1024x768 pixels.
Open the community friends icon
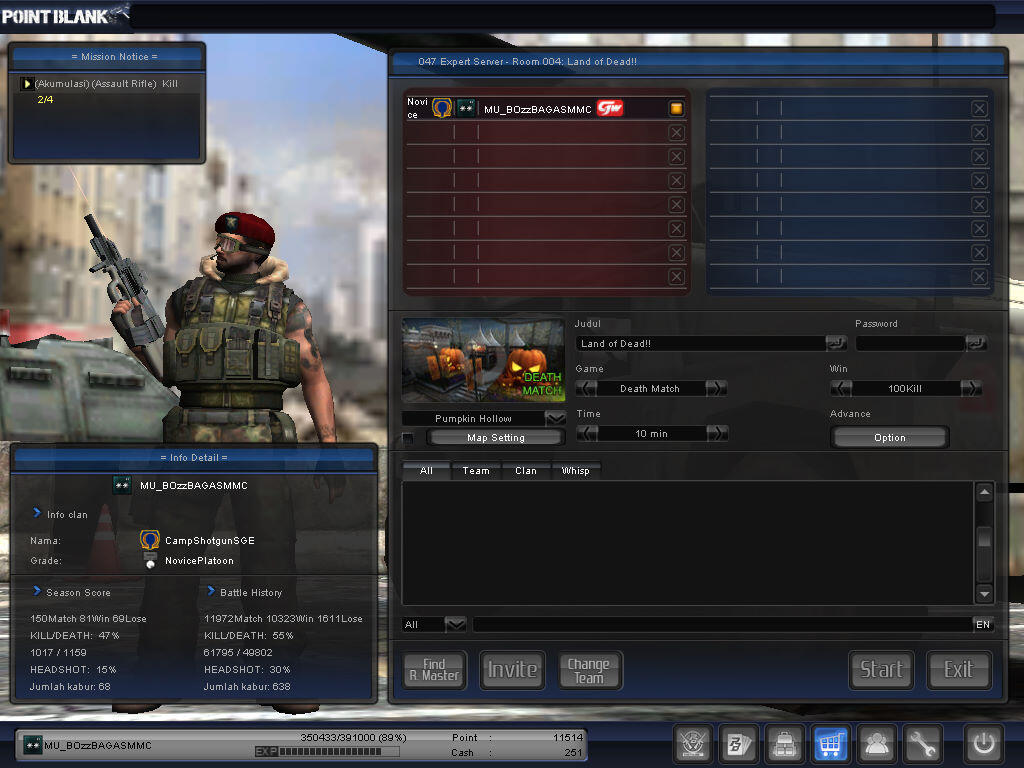click(876, 743)
